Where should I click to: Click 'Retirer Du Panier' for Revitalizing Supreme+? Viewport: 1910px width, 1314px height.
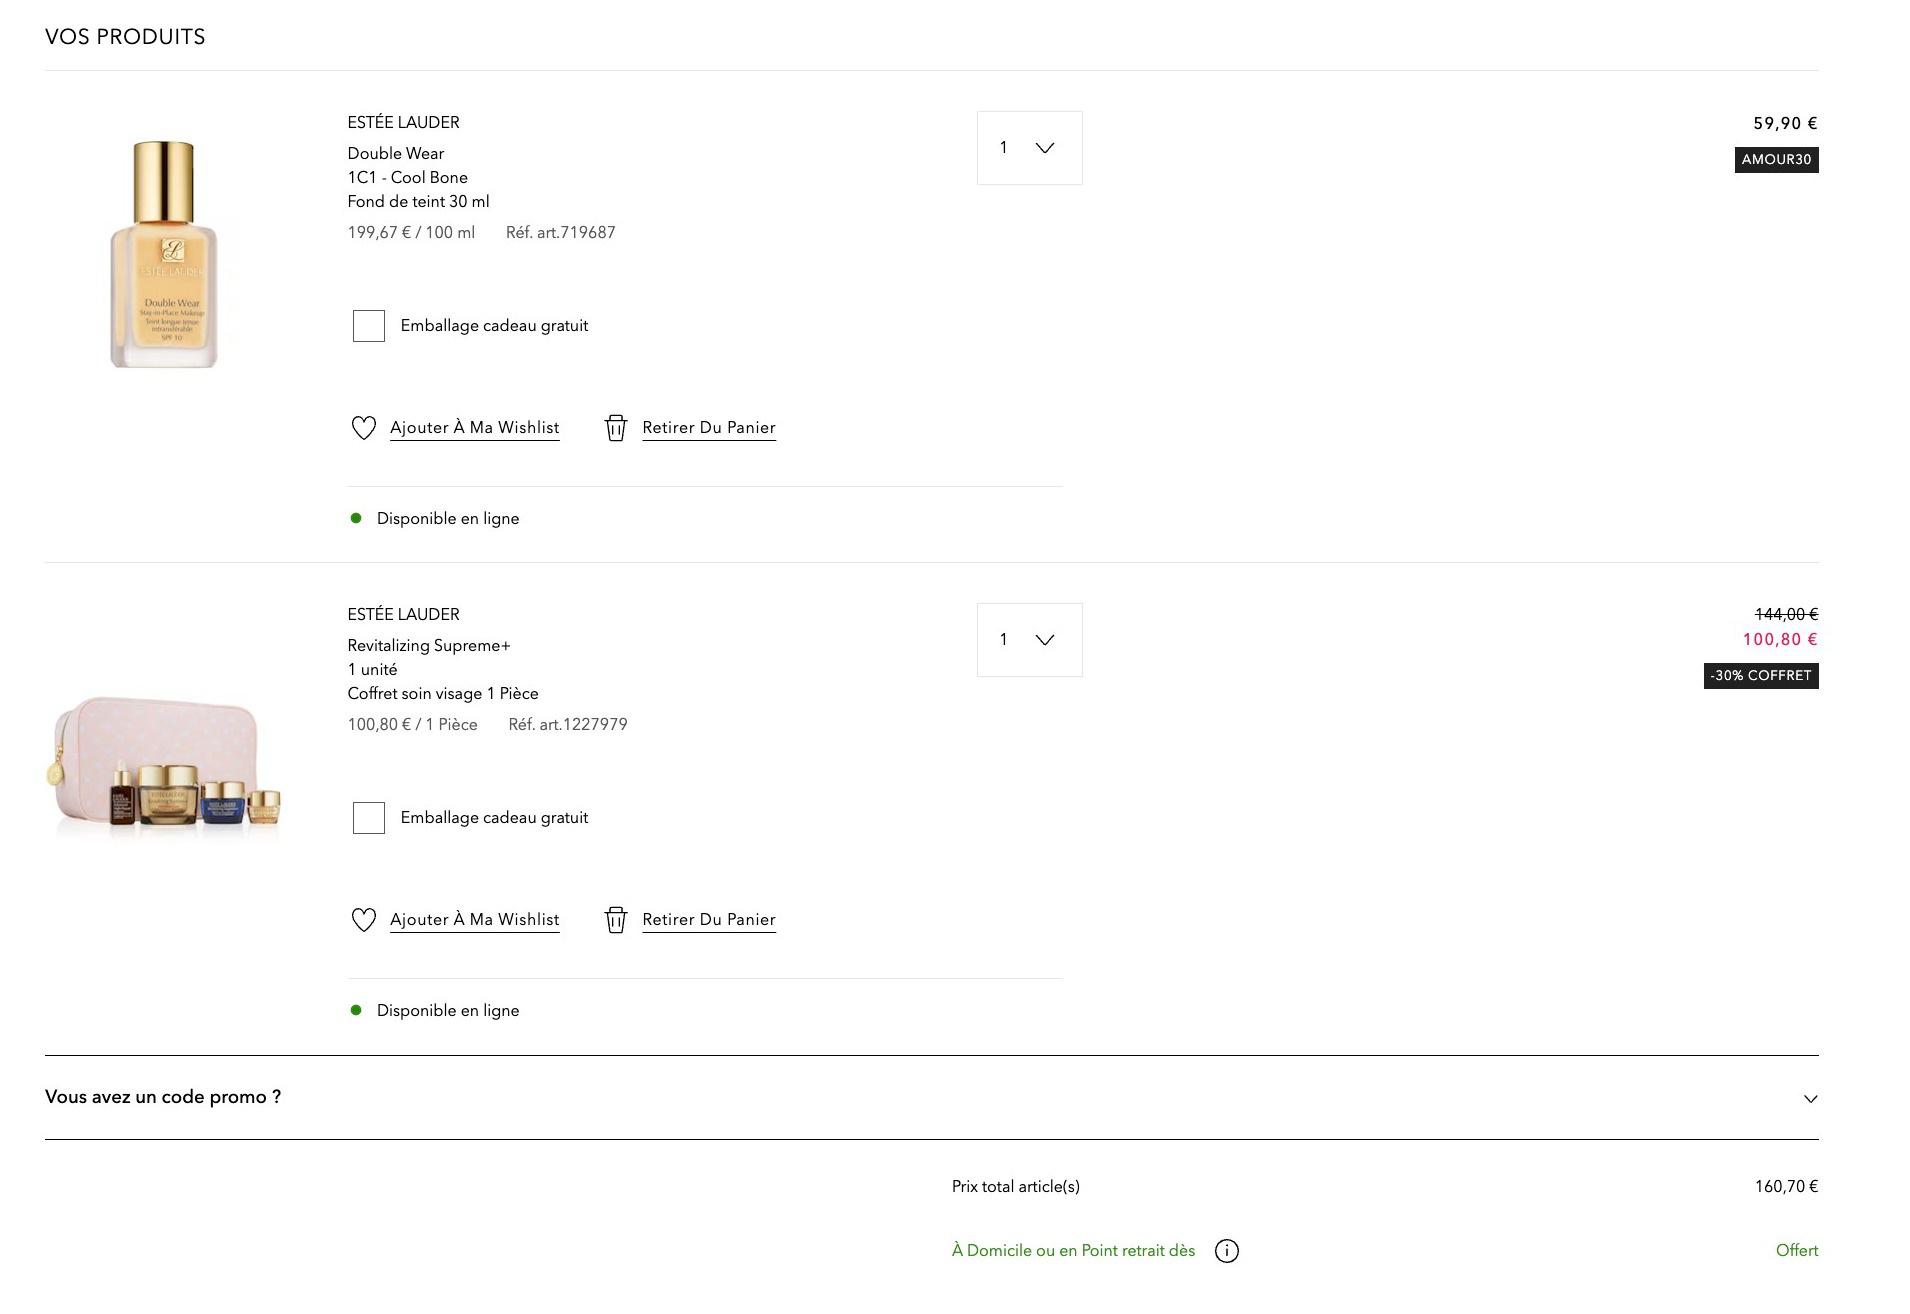point(708,920)
